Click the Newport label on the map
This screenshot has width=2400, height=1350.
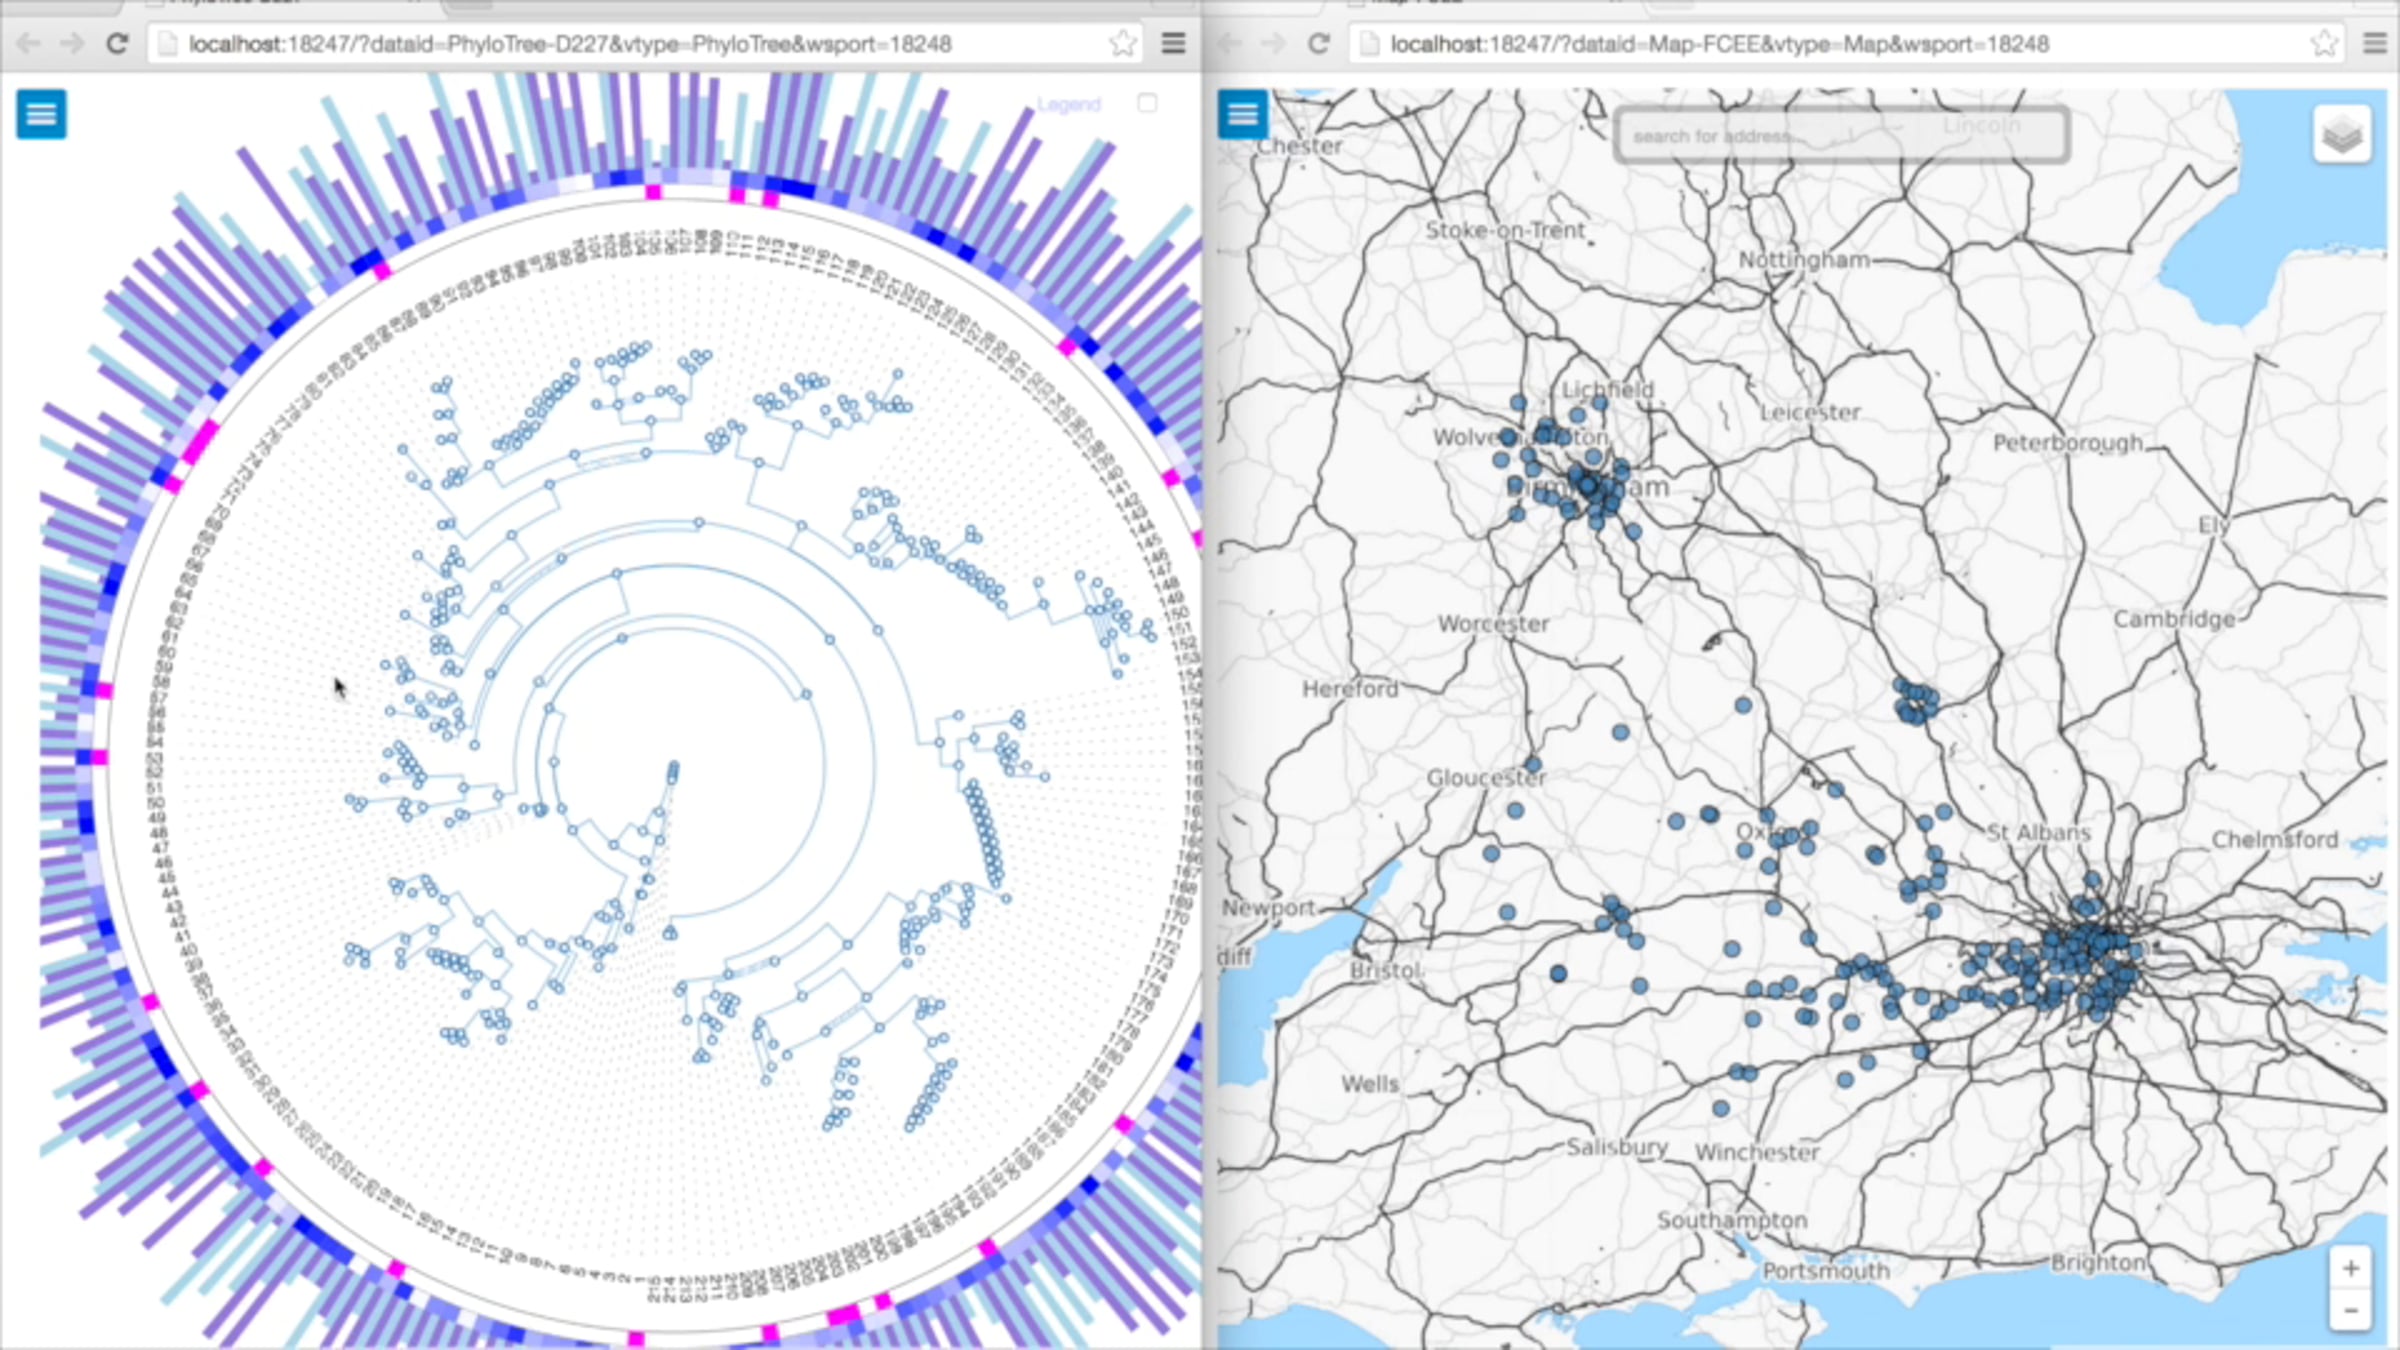[x=1269, y=908]
